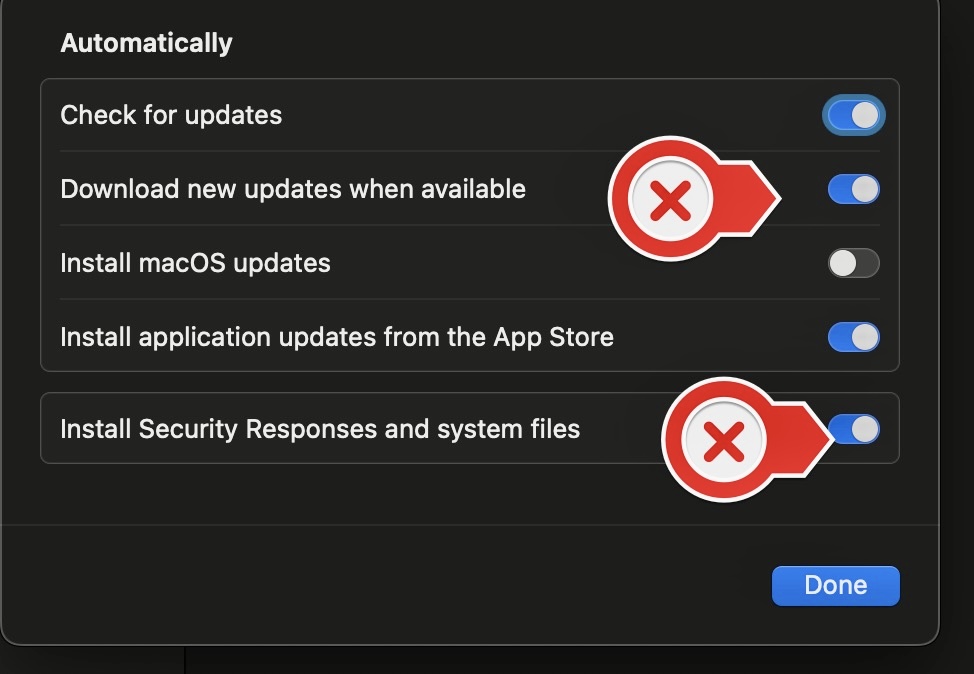
Task: Click the App Store text in the list
Action: [x=553, y=337]
